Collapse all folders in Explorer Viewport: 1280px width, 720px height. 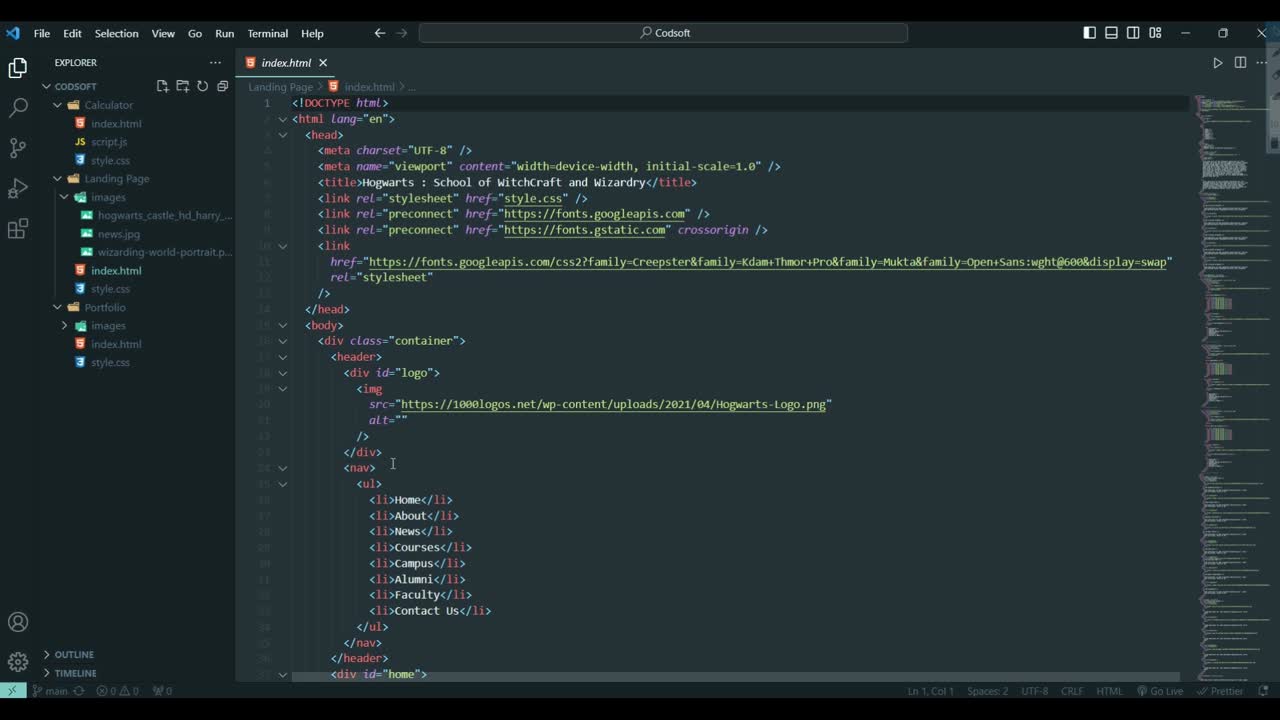pos(222,86)
